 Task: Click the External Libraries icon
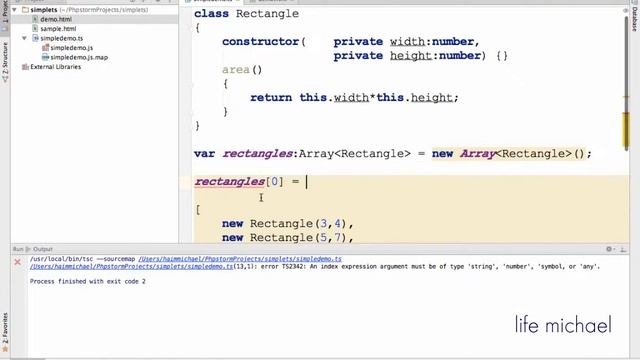25,67
